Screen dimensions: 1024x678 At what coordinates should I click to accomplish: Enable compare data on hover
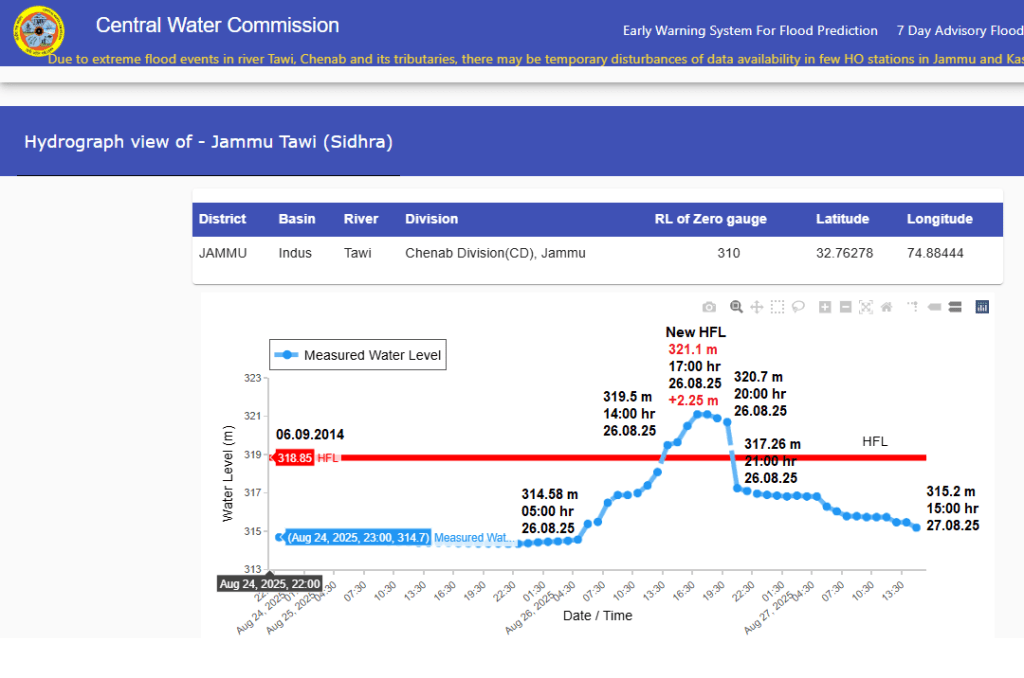[x=954, y=307]
